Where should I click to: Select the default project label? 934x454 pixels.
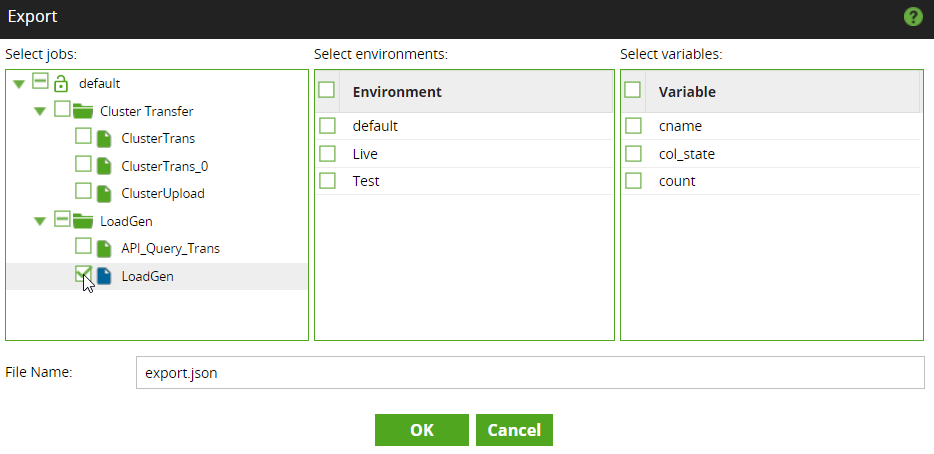click(x=99, y=84)
